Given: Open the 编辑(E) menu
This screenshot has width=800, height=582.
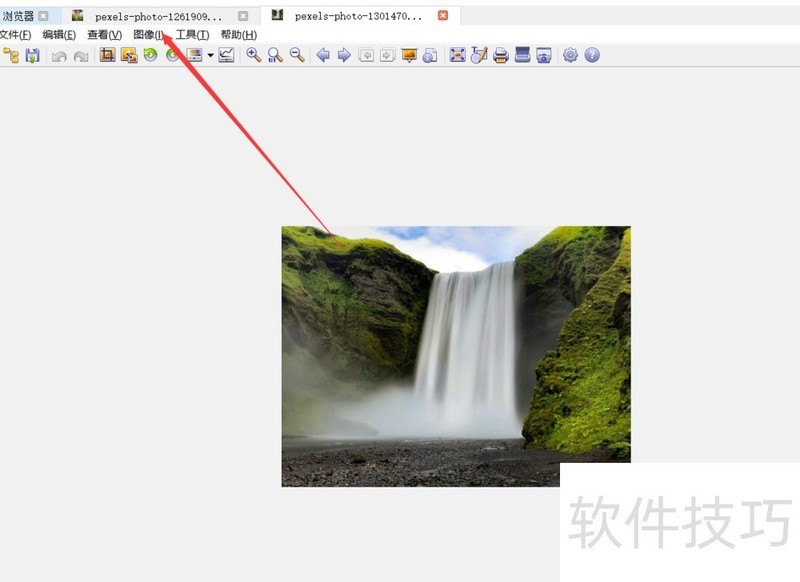Looking at the screenshot, I should (x=59, y=35).
